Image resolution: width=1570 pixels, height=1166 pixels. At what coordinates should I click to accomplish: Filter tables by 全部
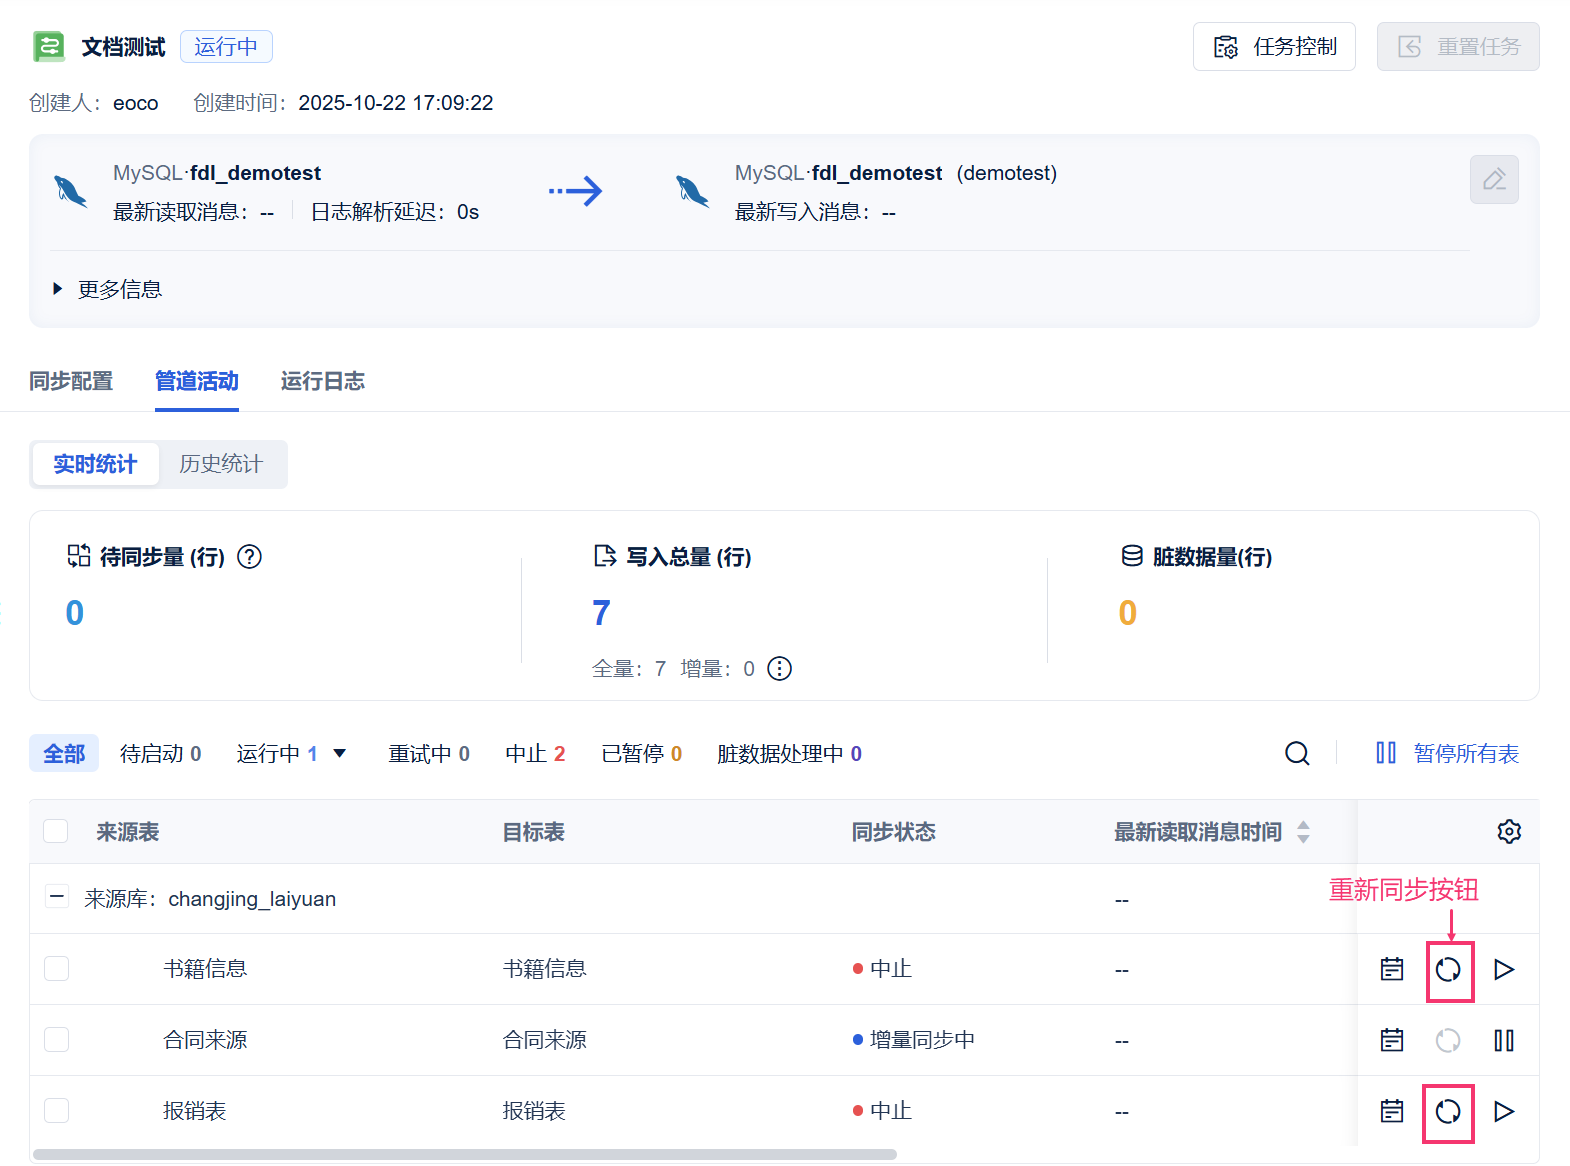(x=64, y=753)
